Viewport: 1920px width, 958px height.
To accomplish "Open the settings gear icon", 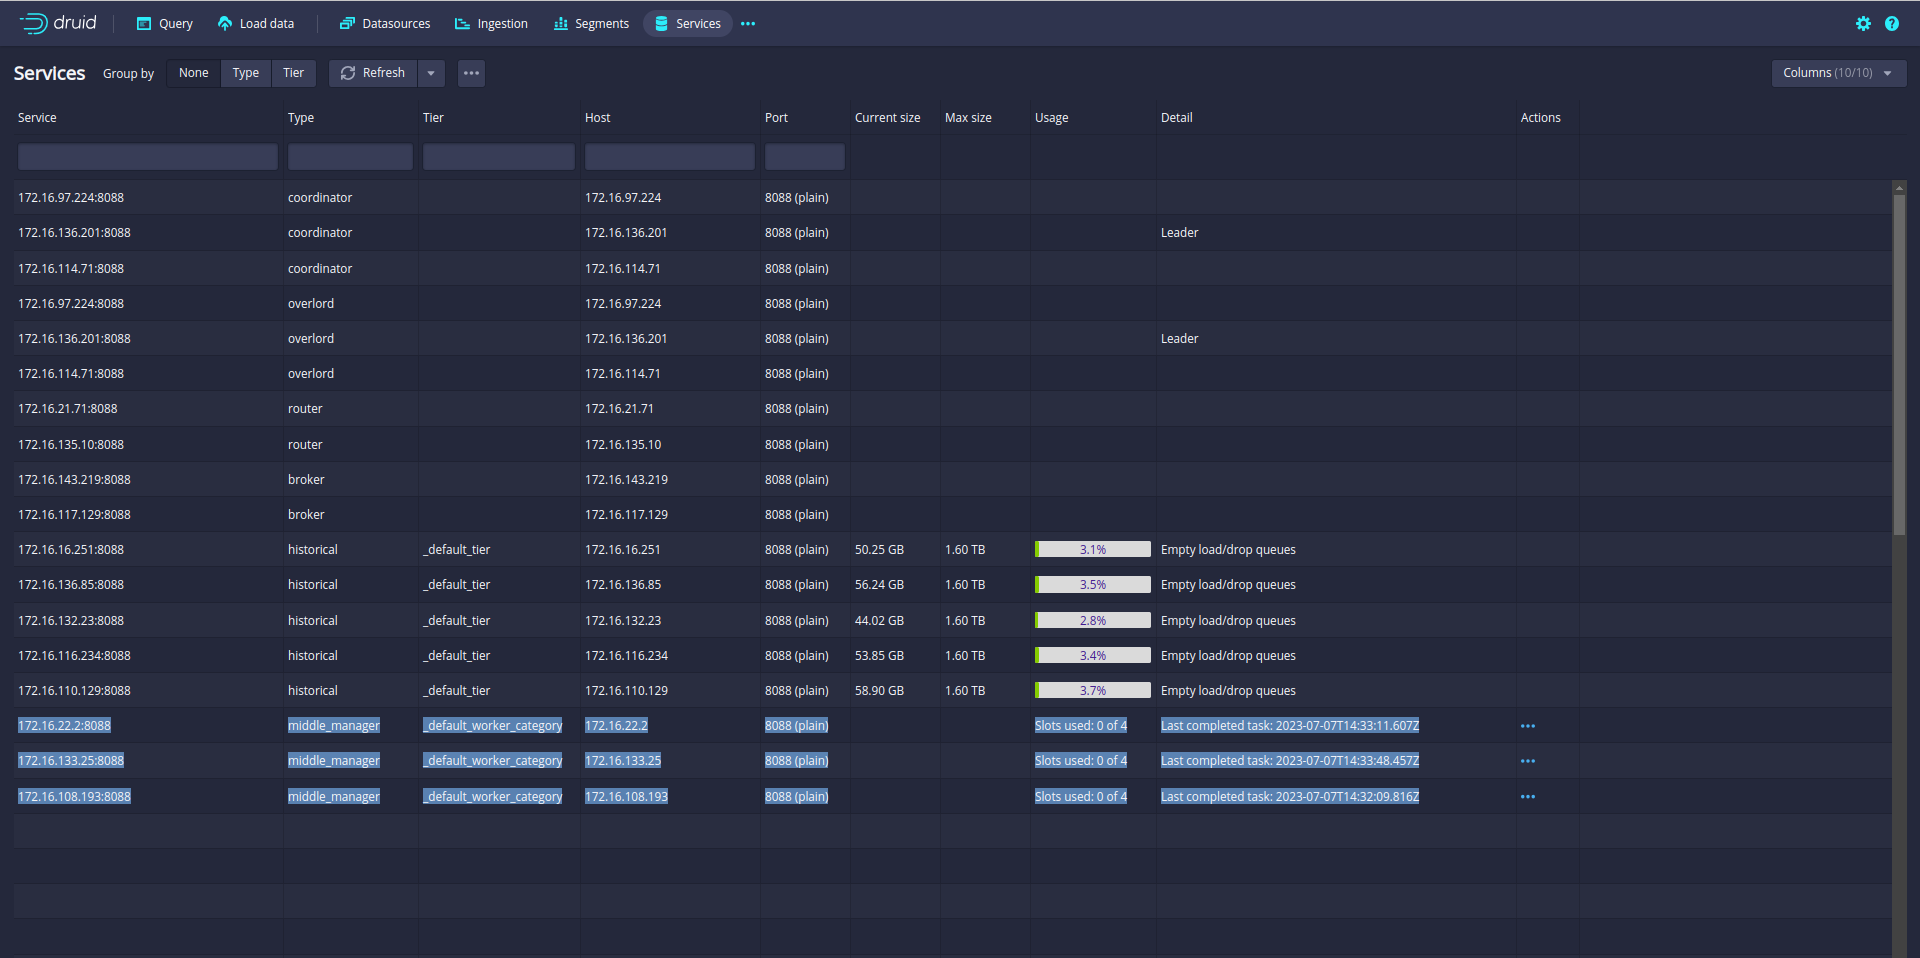I will [x=1863, y=23].
